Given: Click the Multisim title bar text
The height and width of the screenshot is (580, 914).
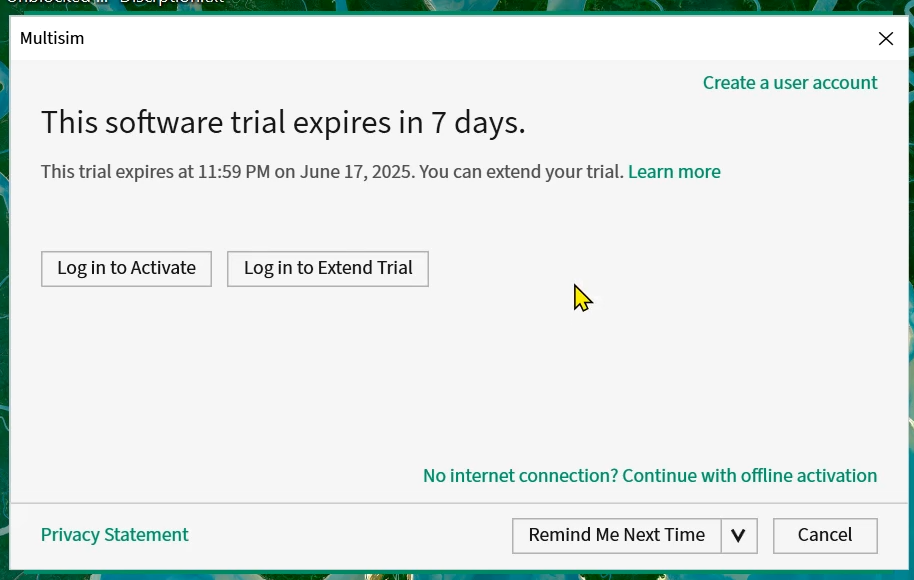Looking at the screenshot, I should point(52,38).
